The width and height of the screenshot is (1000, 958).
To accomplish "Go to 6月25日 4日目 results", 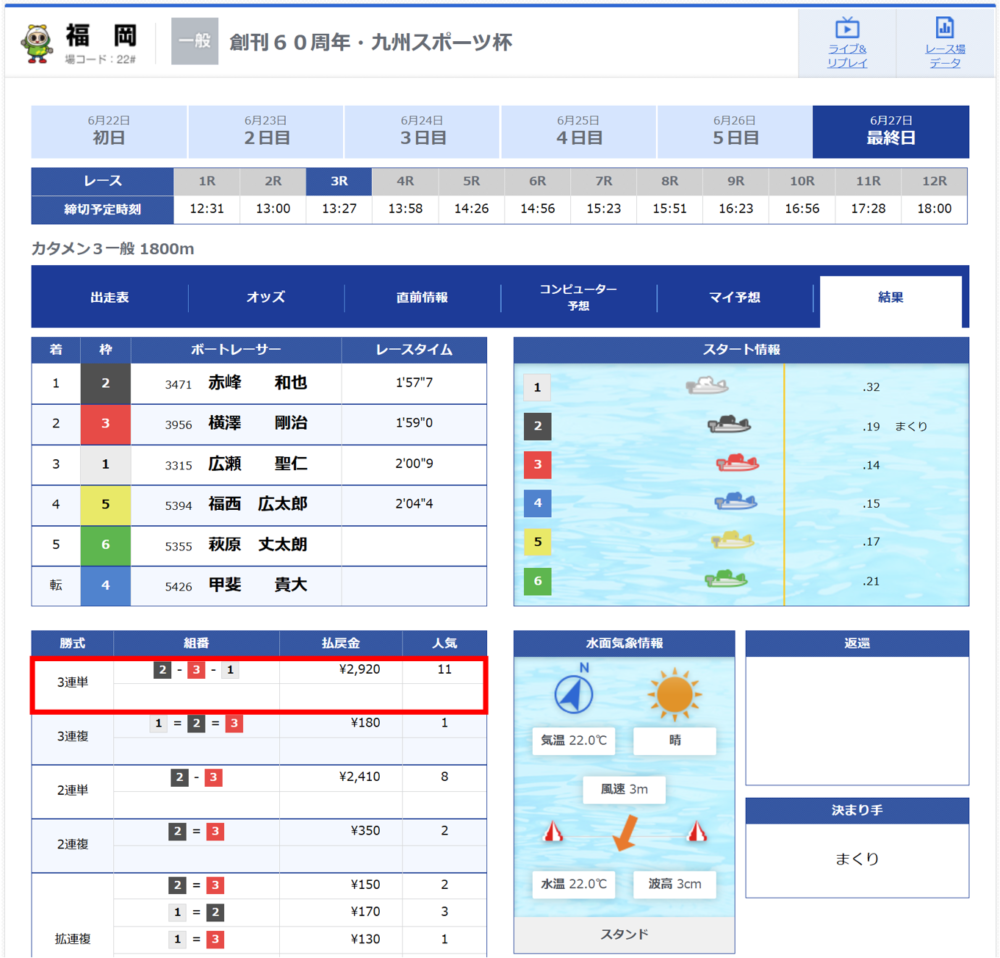I will [578, 131].
